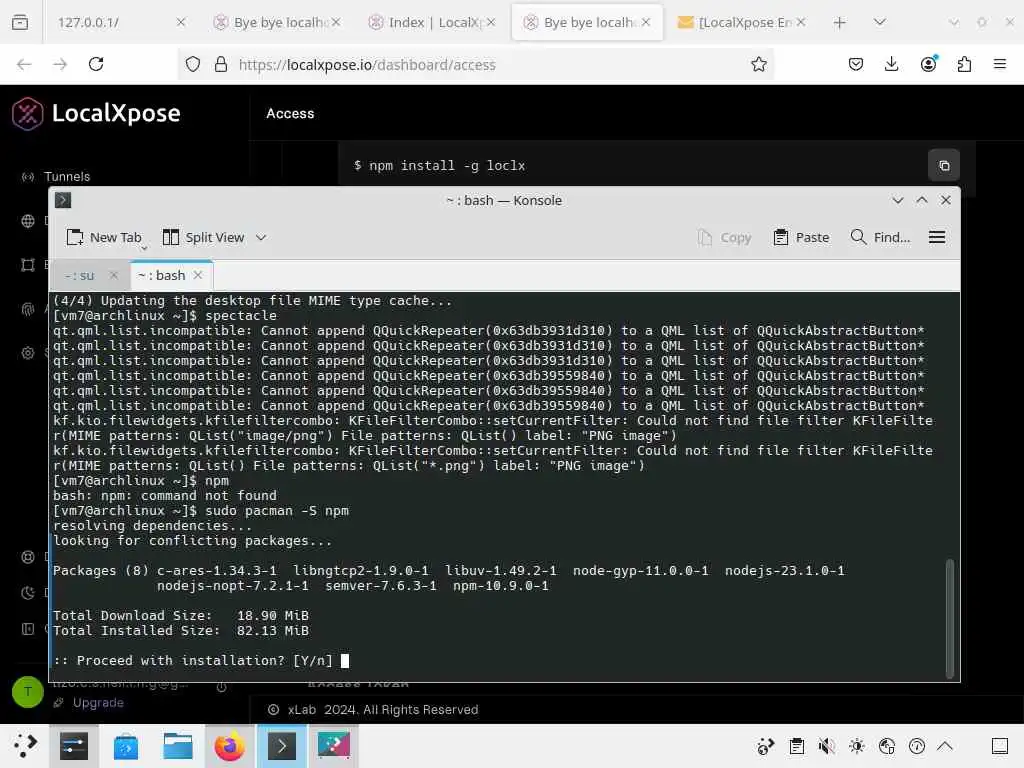Open the Dolphin file manager in taskbar

pyautogui.click(x=178, y=746)
